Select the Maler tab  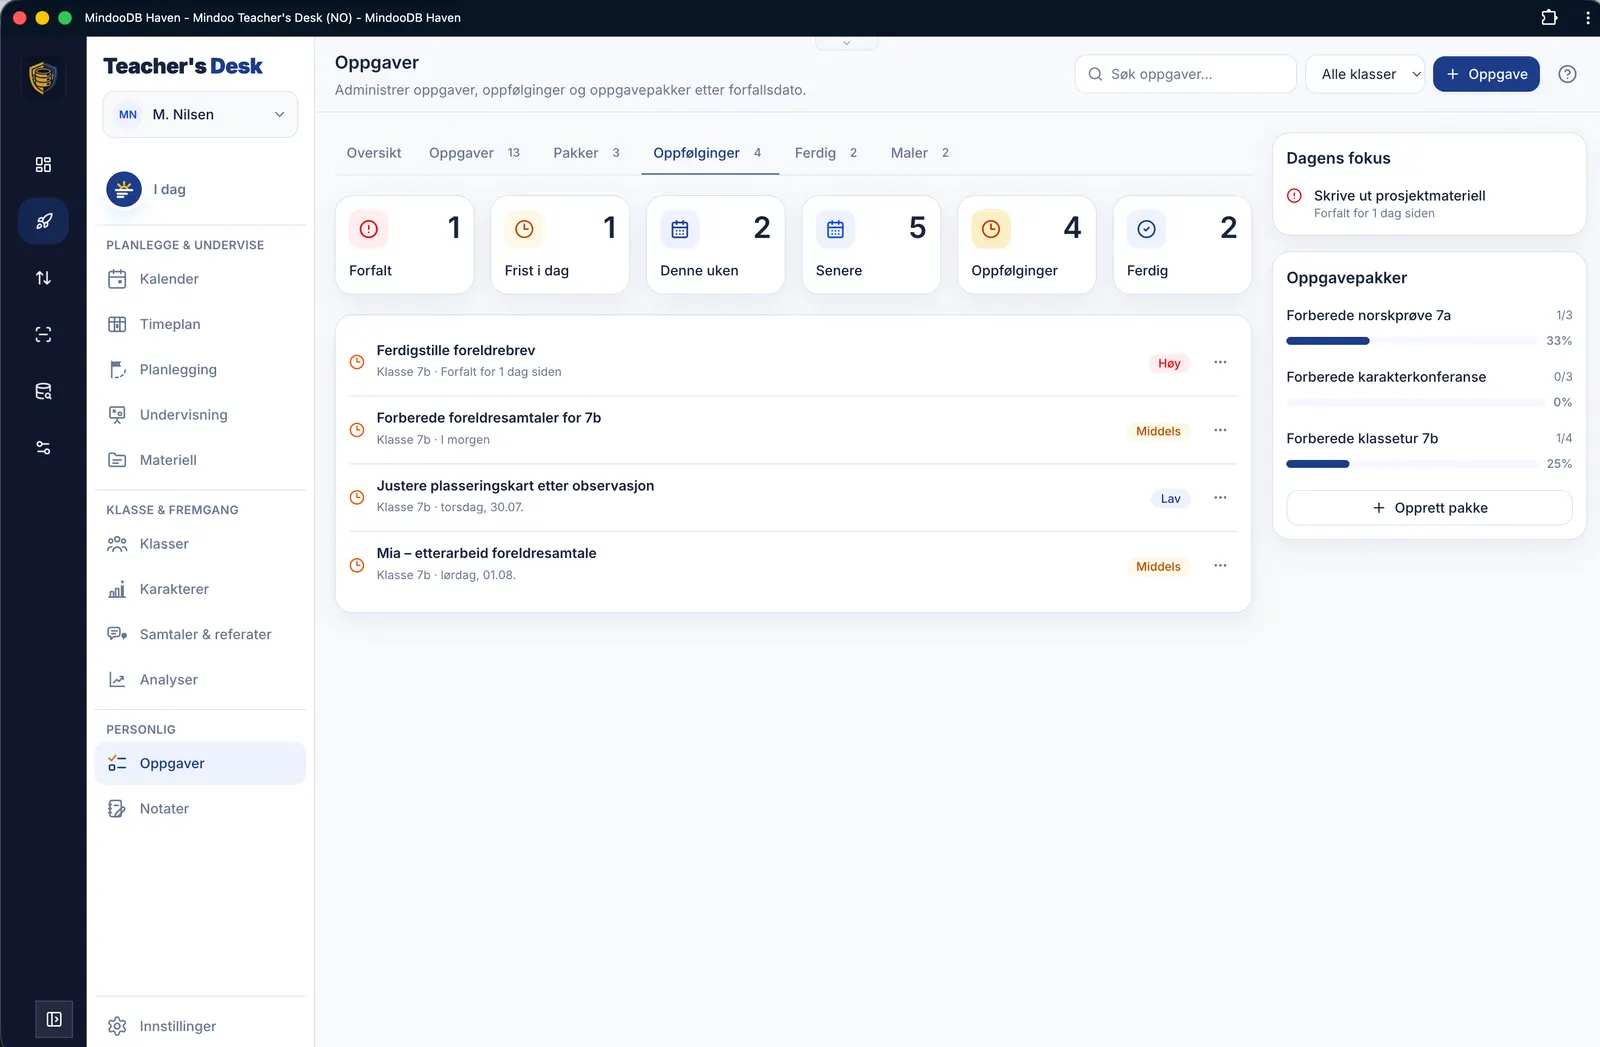tap(920, 153)
